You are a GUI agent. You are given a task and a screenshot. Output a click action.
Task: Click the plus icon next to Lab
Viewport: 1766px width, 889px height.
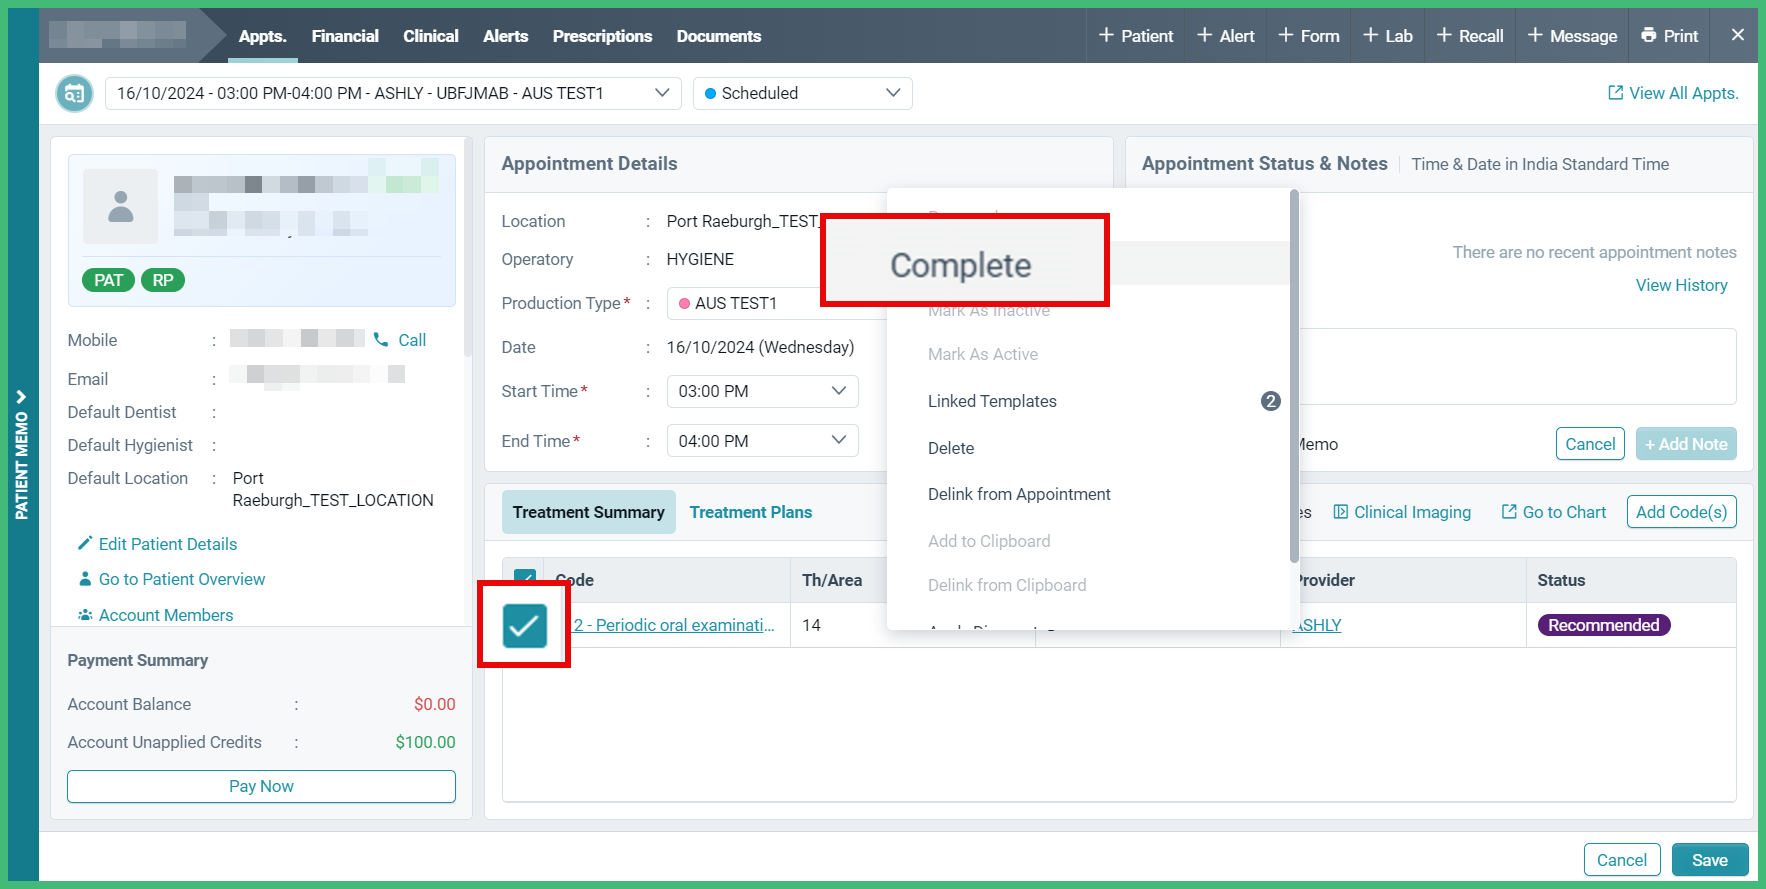1371,35
